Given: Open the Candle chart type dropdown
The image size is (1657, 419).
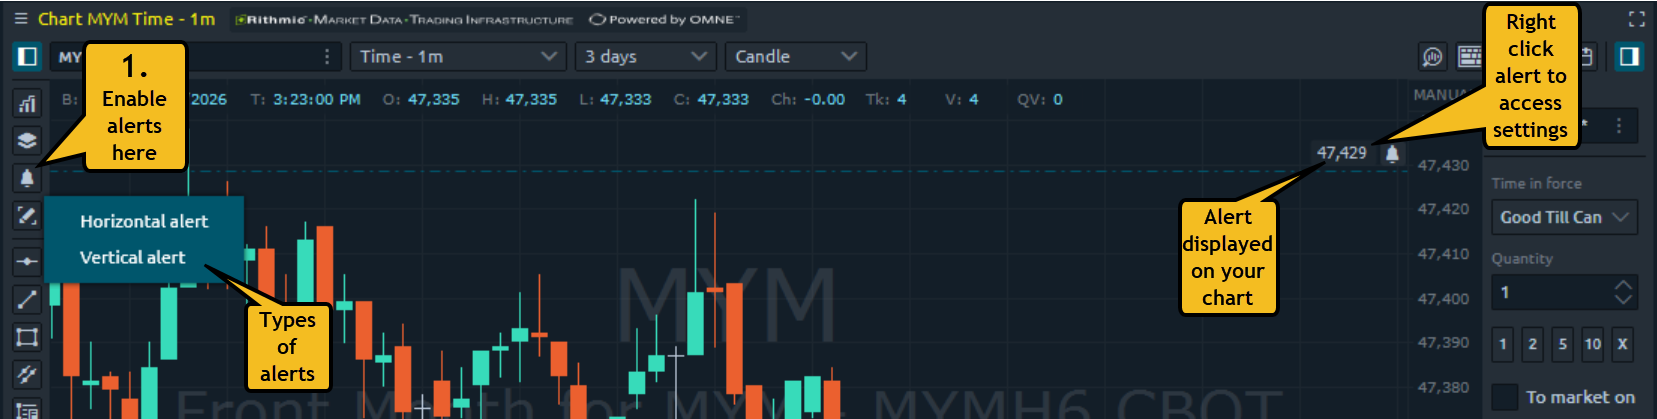Looking at the screenshot, I should pos(795,57).
